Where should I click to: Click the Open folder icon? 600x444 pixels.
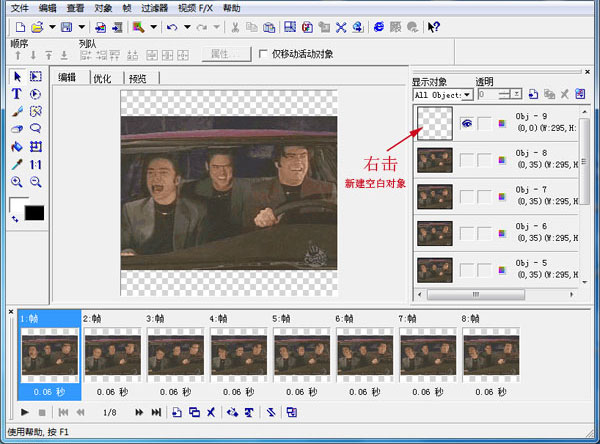[37, 27]
